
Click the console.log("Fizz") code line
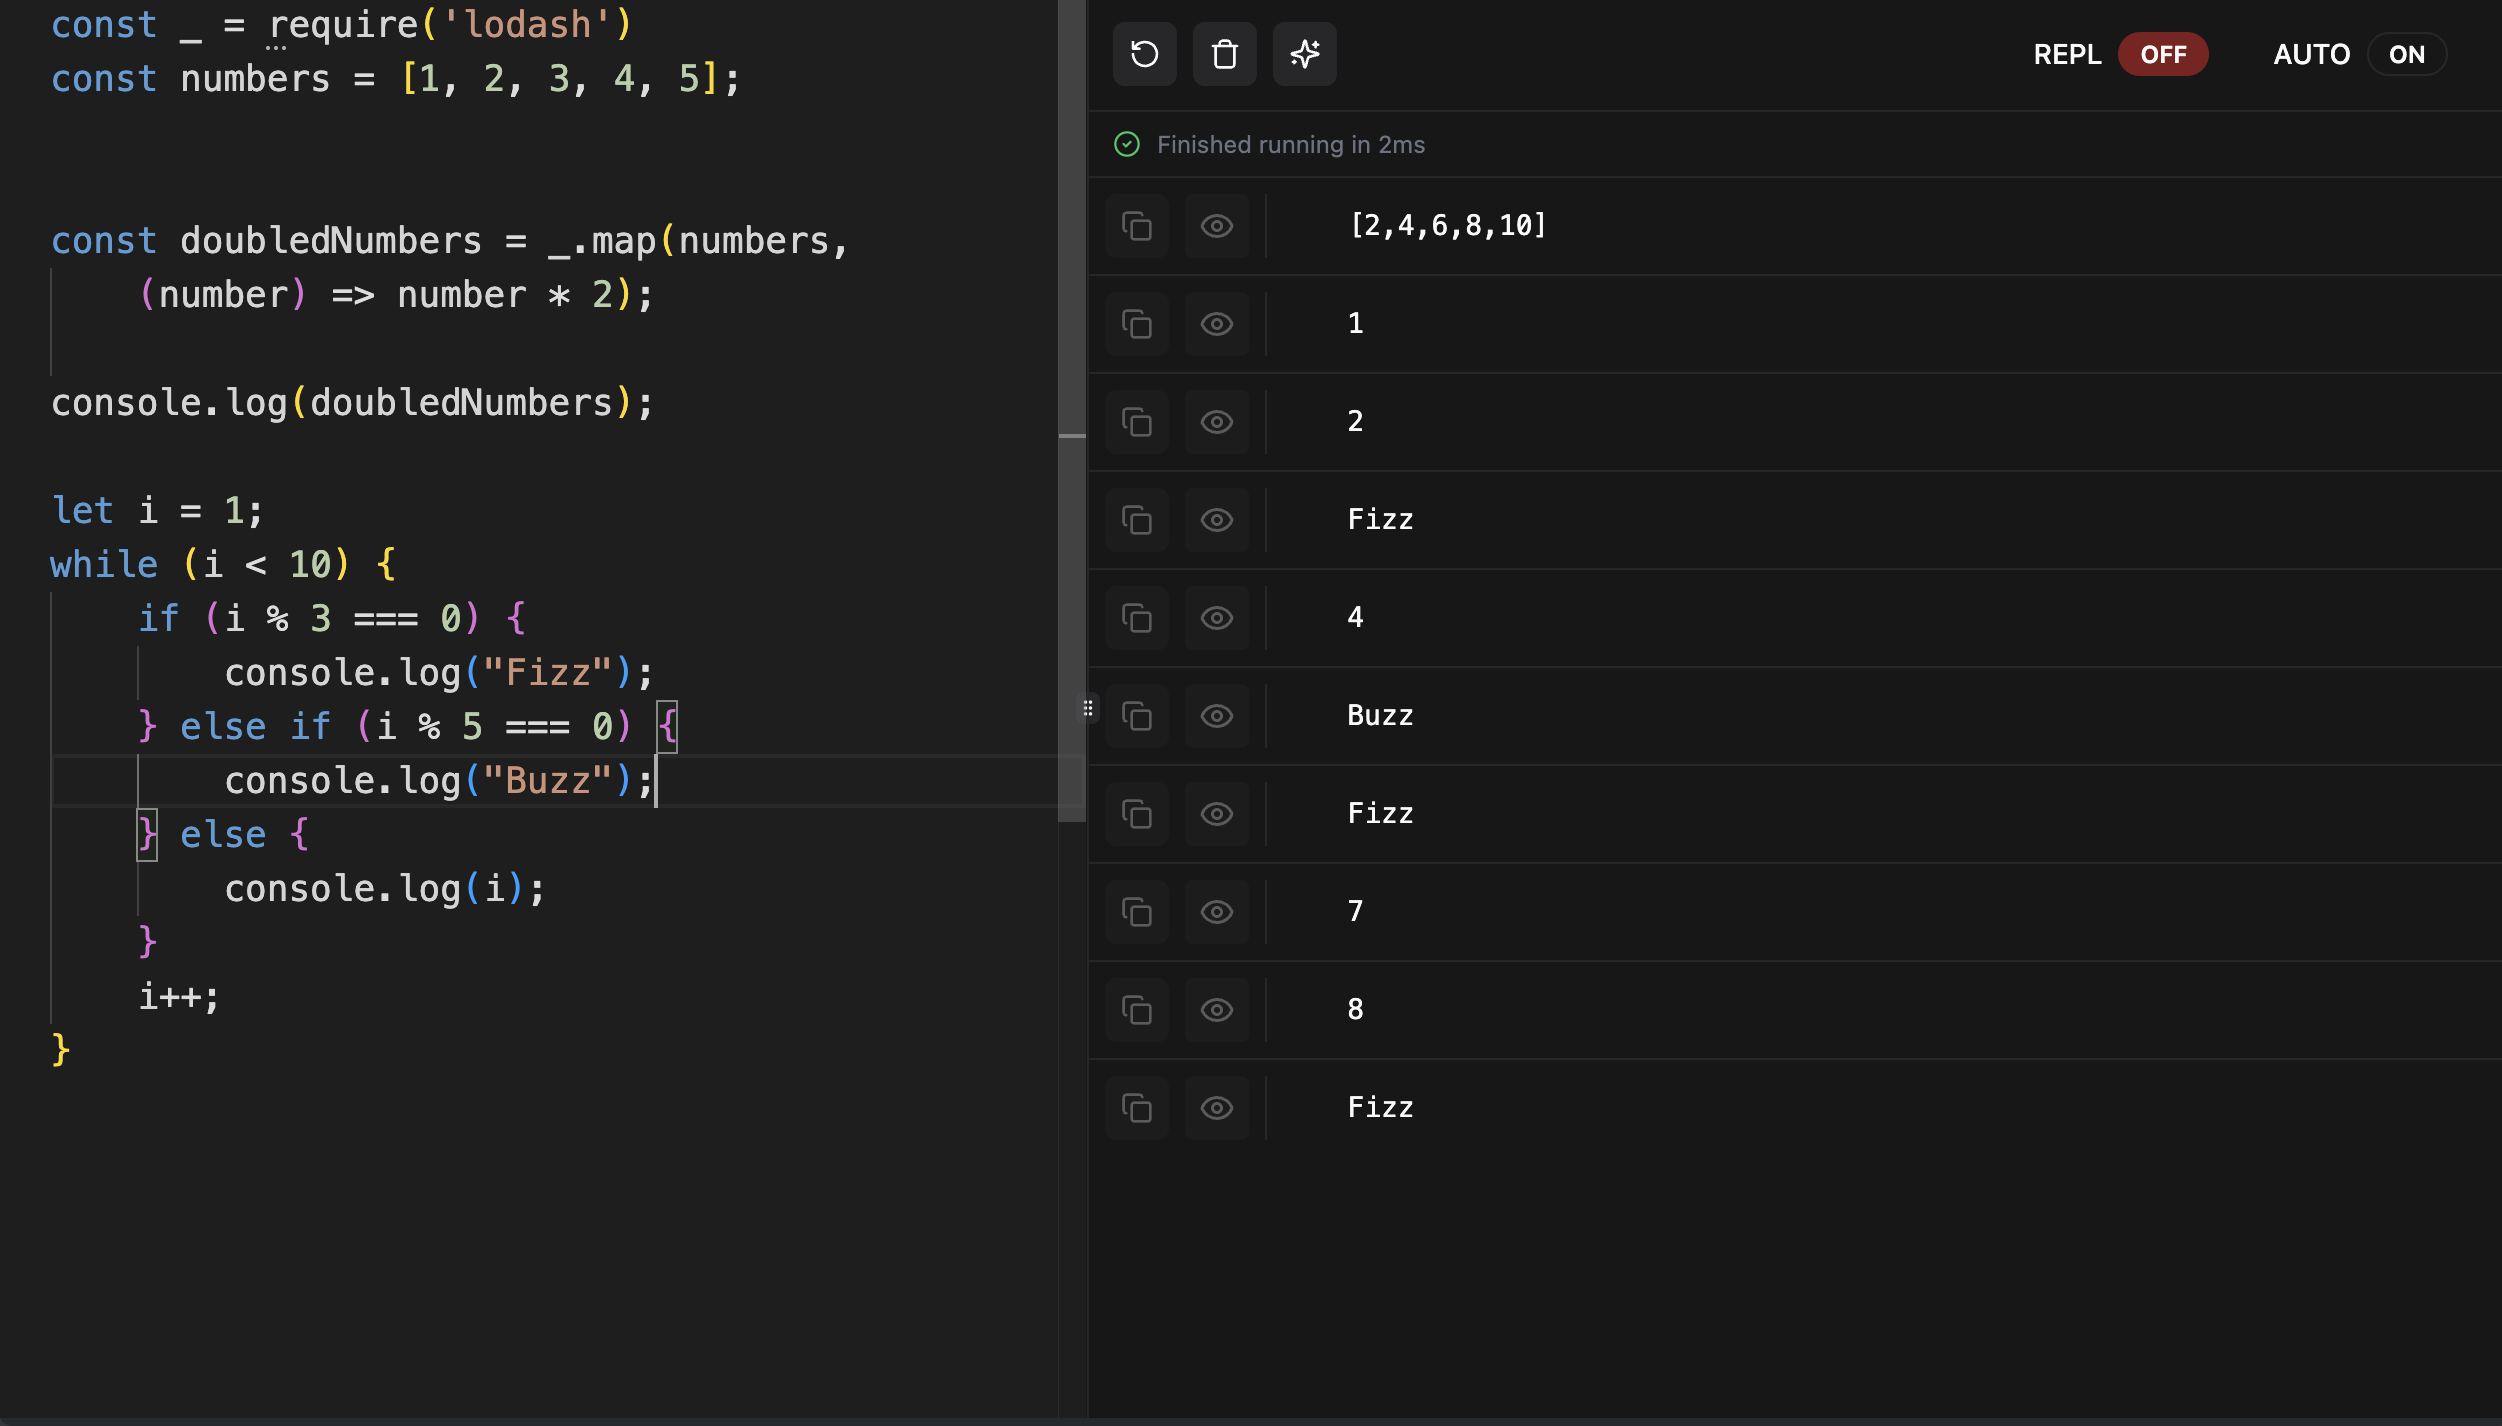coord(439,672)
